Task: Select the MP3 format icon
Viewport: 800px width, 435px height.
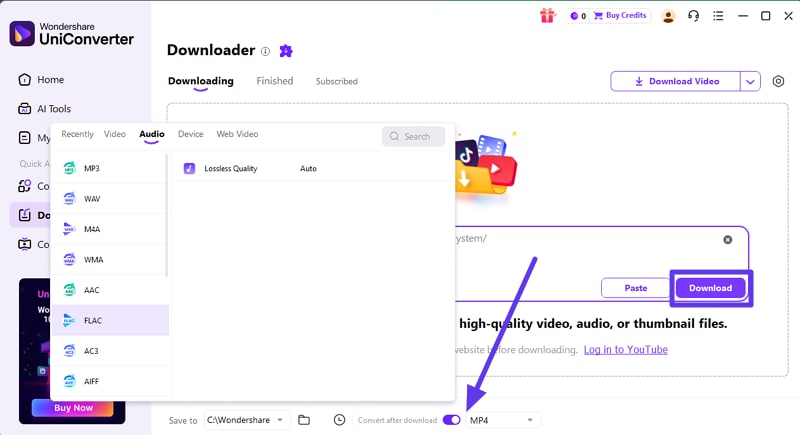Action: pyautogui.click(x=69, y=168)
